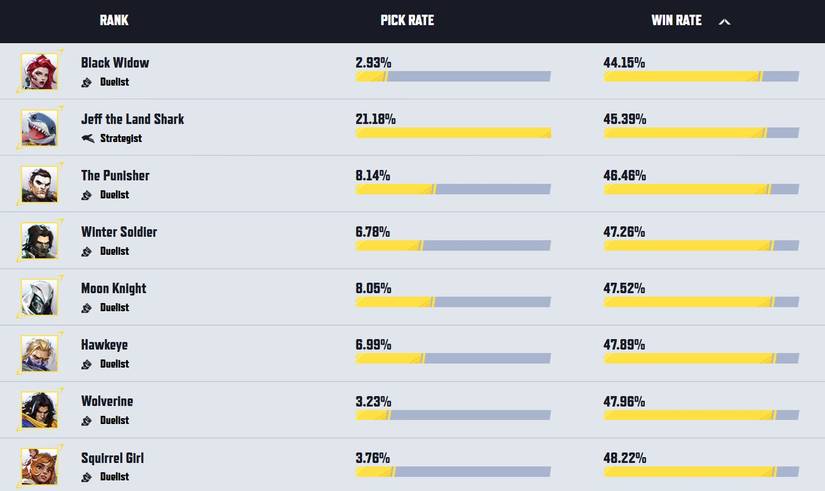
Task: Click Wolverine's 47.96% win rate value
Action: 624,402
